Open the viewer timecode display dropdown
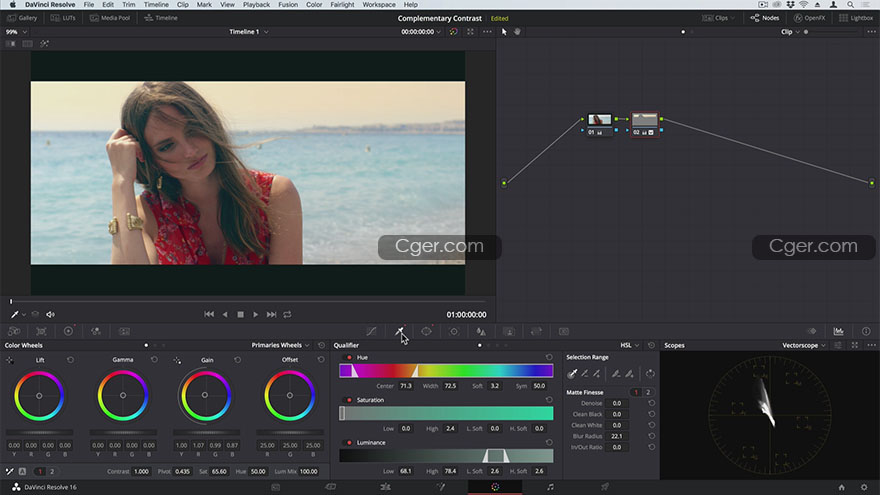This screenshot has height=495, width=880. [421, 32]
